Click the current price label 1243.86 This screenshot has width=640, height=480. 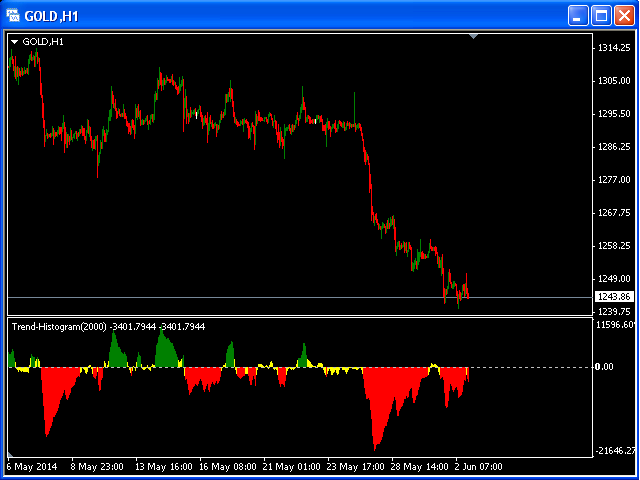pos(614,297)
